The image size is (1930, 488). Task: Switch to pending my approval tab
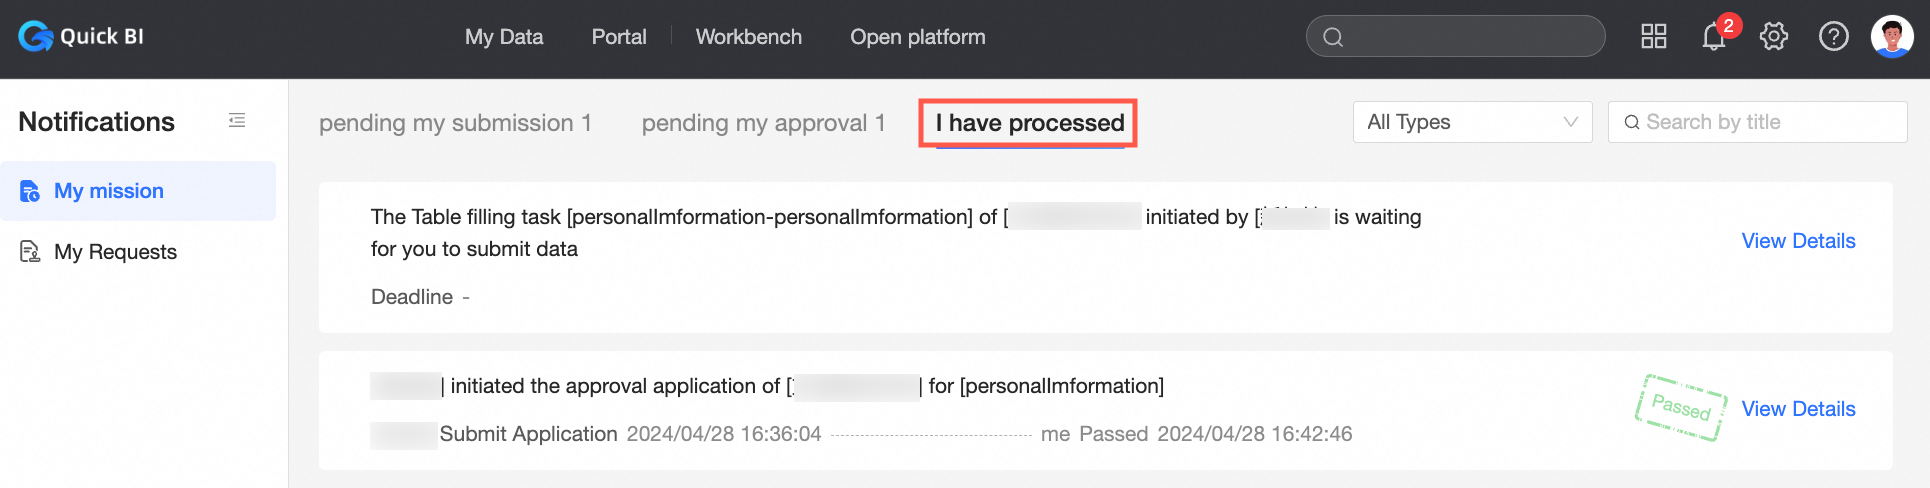click(763, 123)
